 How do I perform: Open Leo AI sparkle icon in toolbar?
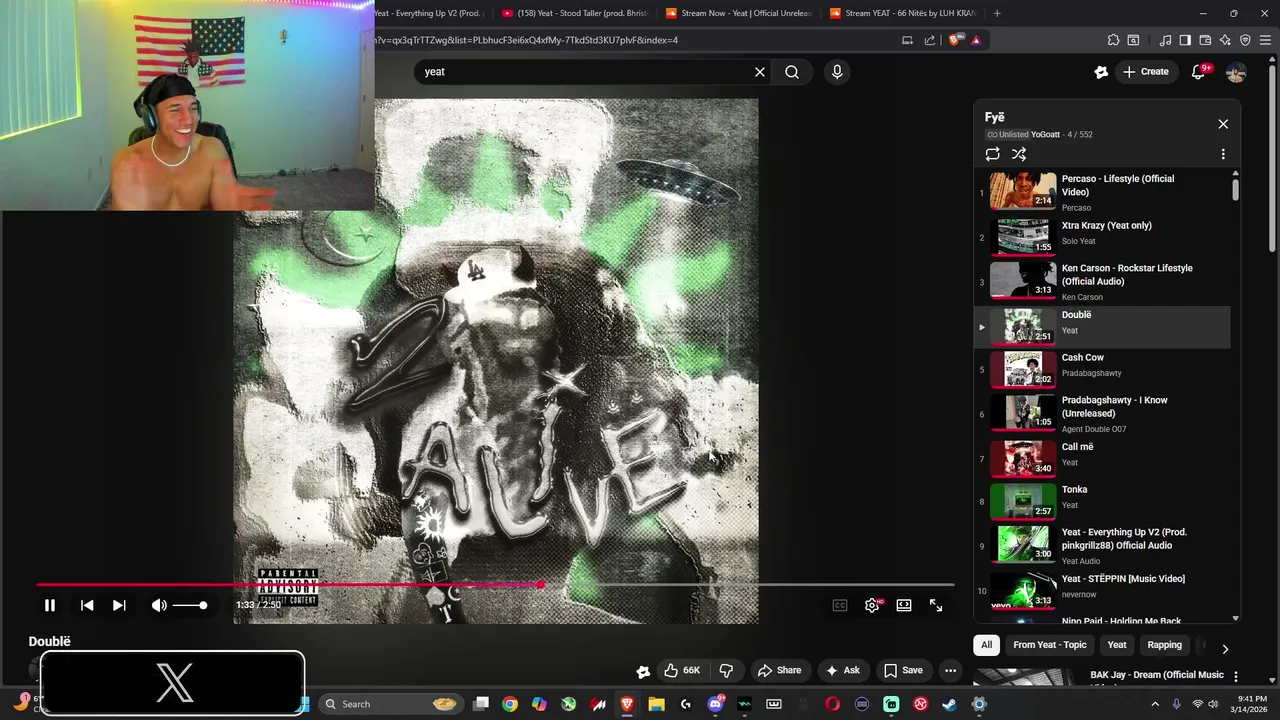pos(1225,40)
